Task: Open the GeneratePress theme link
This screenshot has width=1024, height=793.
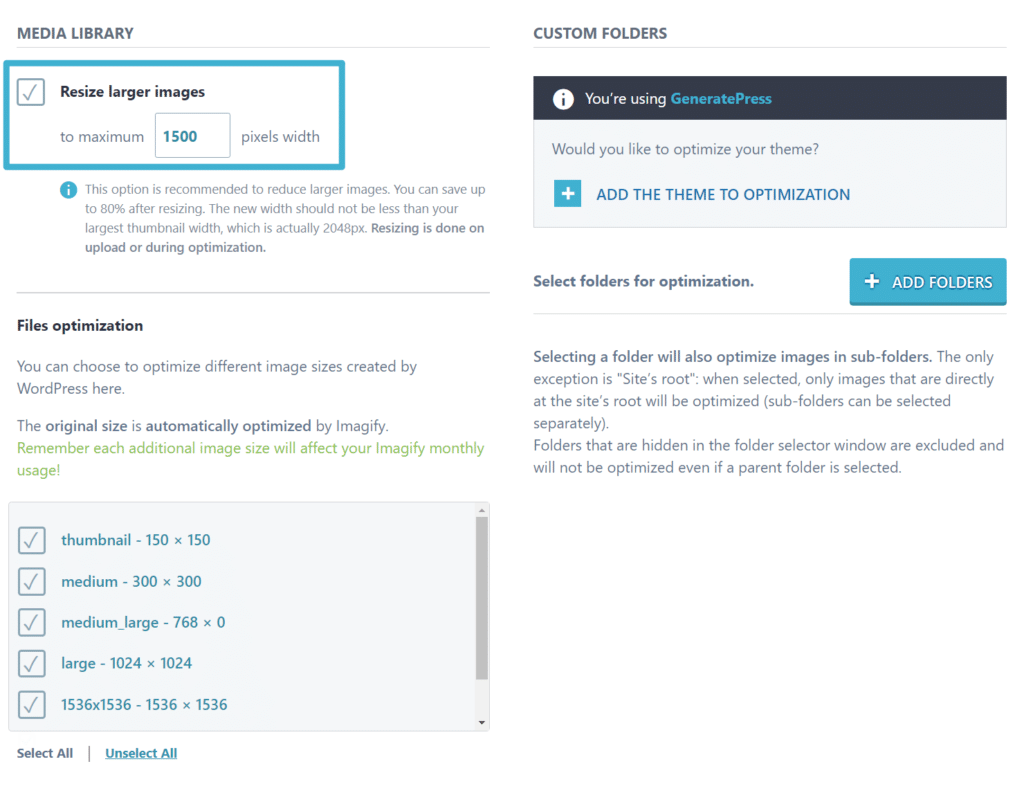Action: tap(721, 99)
